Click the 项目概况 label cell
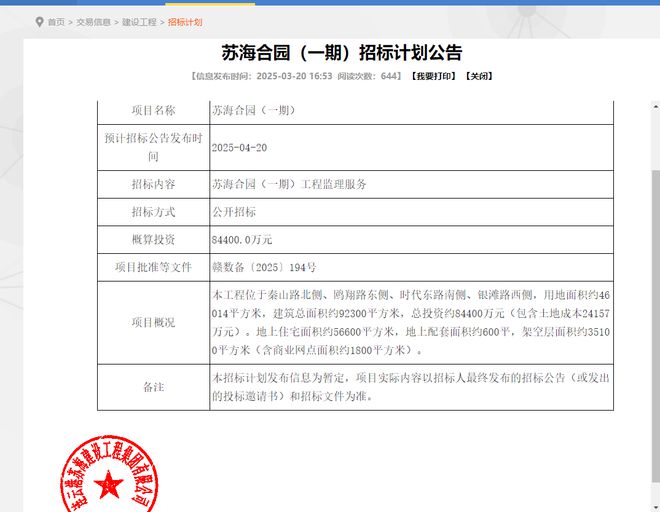The height and width of the screenshot is (512, 660). coord(153,323)
